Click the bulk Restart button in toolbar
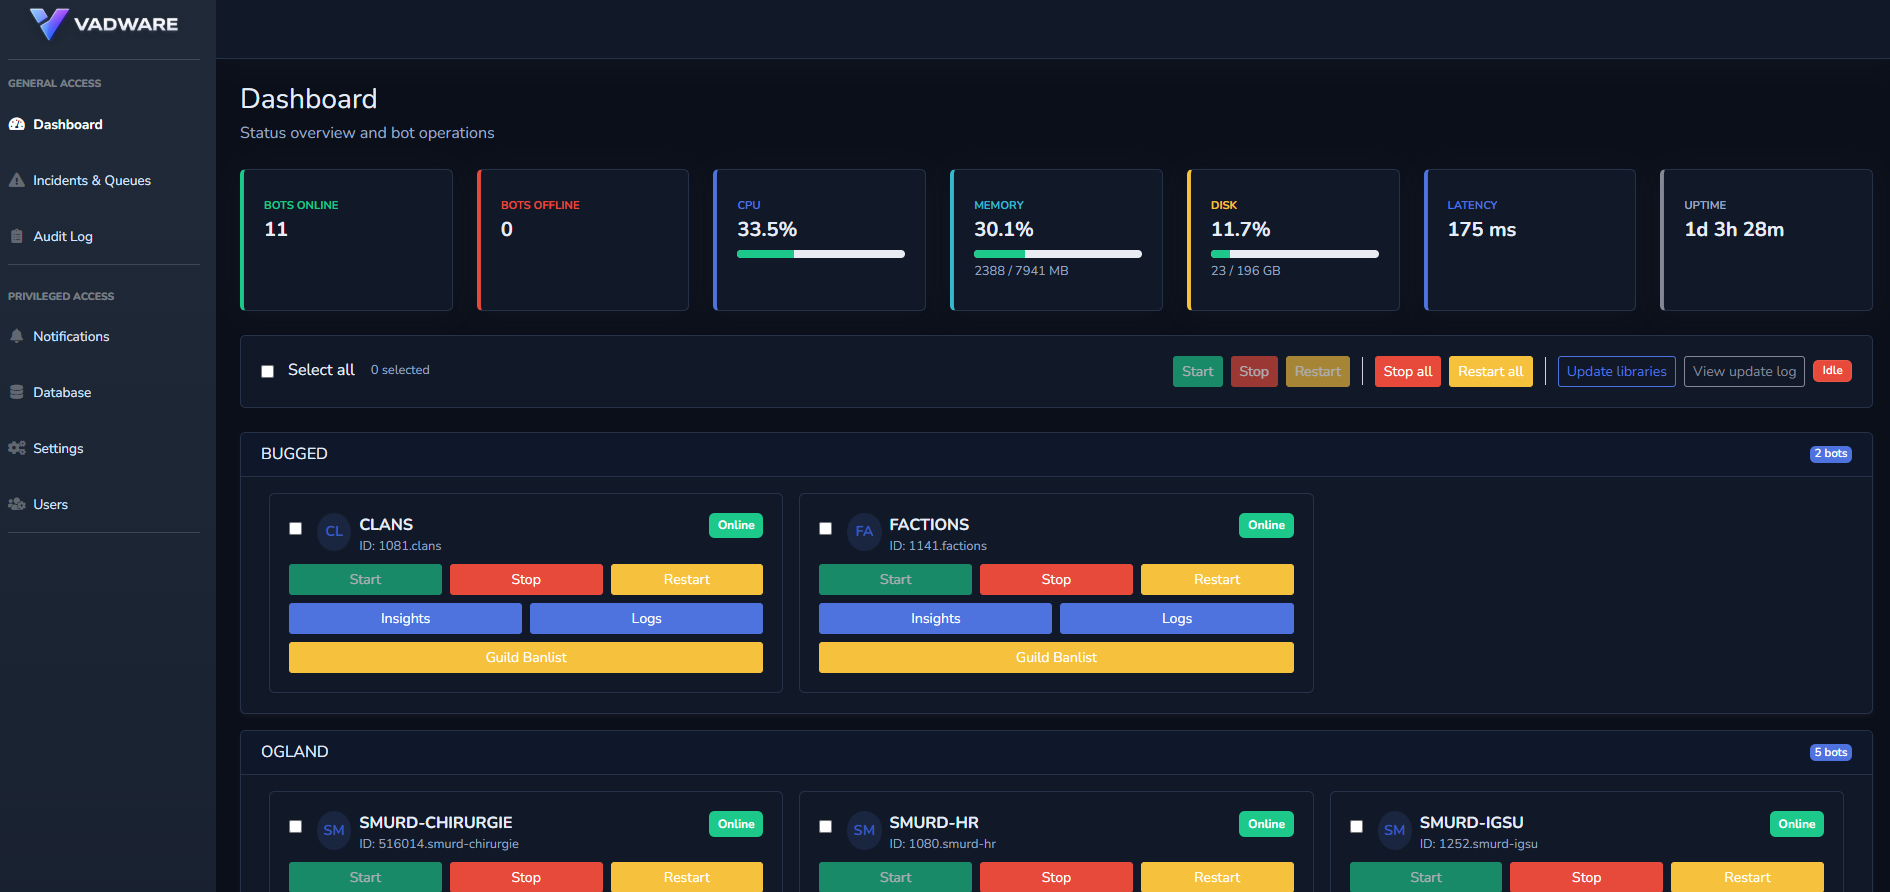The height and width of the screenshot is (892, 1890). pos(1318,371)
